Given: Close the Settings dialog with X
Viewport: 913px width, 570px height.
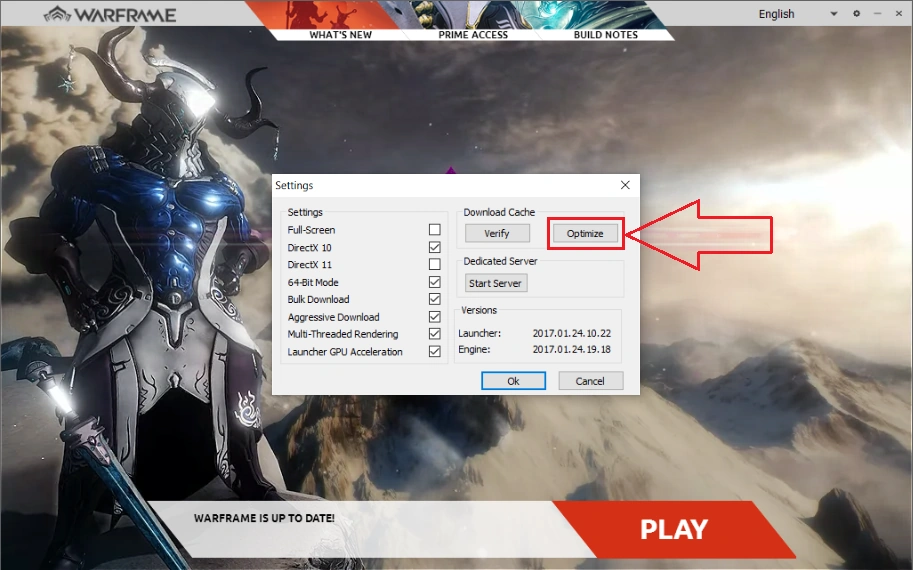Looking at the screenshot, I should click(625, 185).
